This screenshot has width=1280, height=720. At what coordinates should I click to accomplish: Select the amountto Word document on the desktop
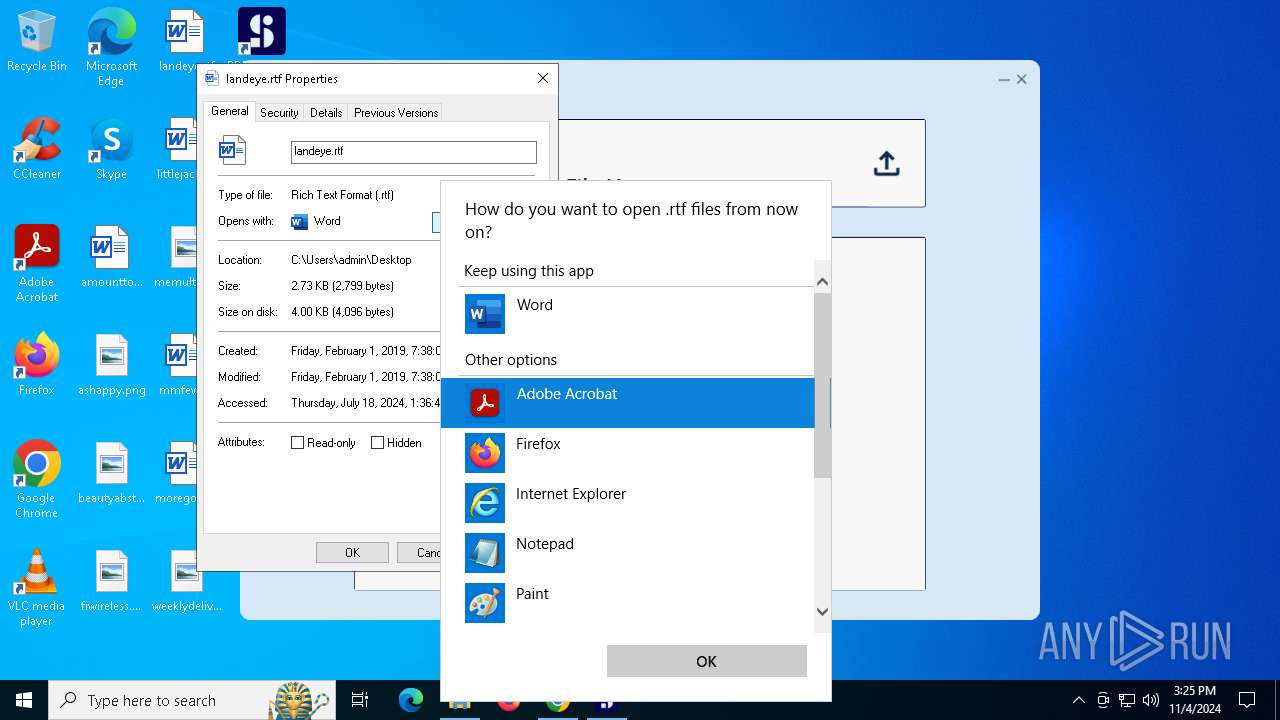click(x=111, y=257)
